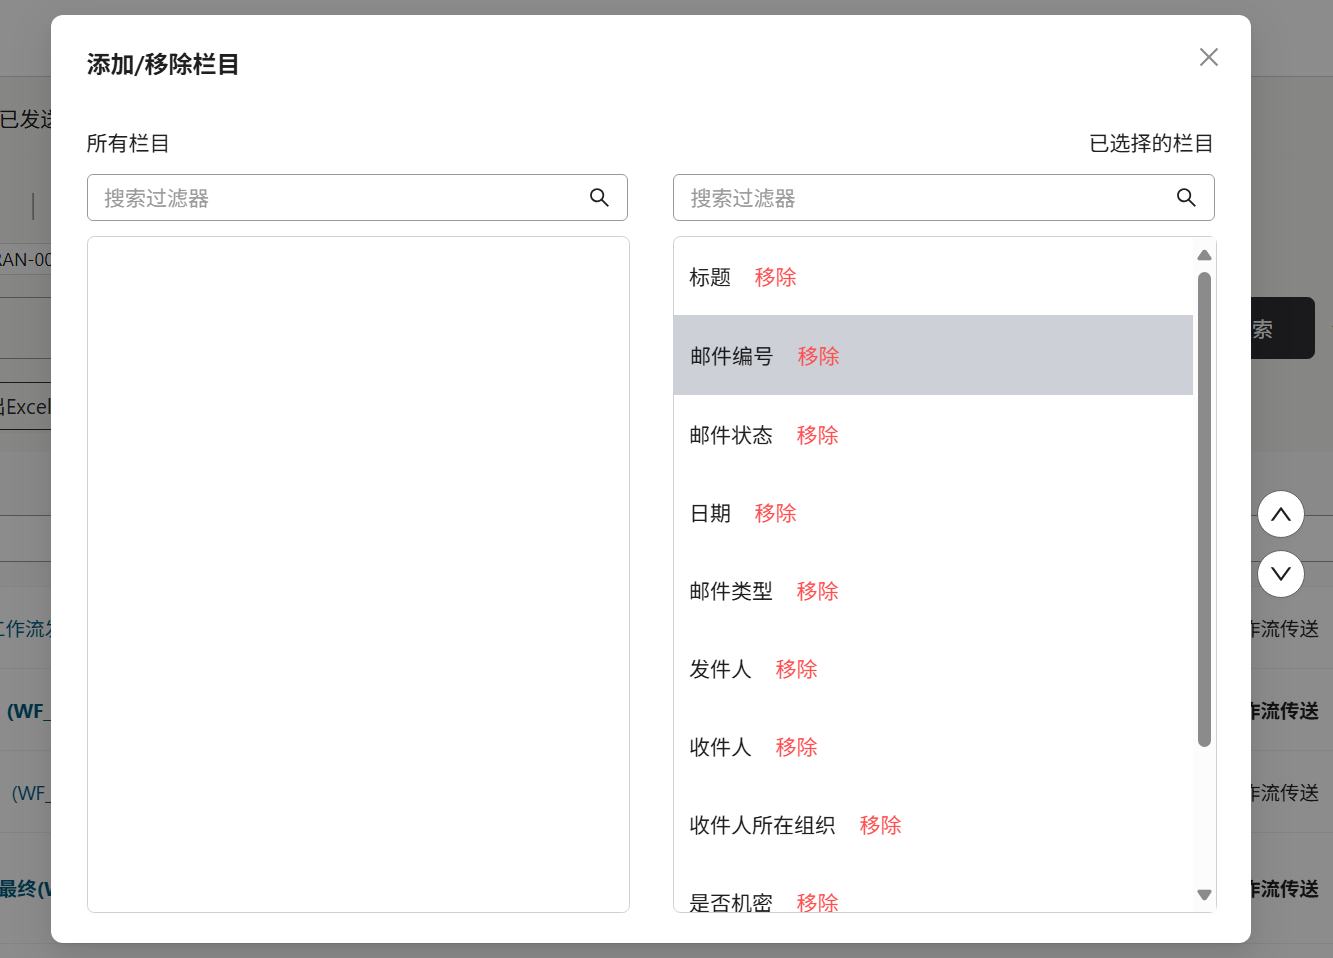The width and height of the screenshot is (1333, 958).
Task: Remove the 发件人 column
Action: 796,669
